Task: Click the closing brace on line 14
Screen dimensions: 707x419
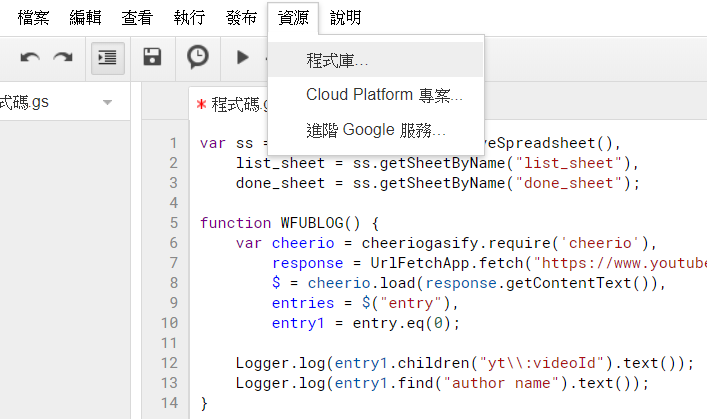Action: (x=204, y=403)
